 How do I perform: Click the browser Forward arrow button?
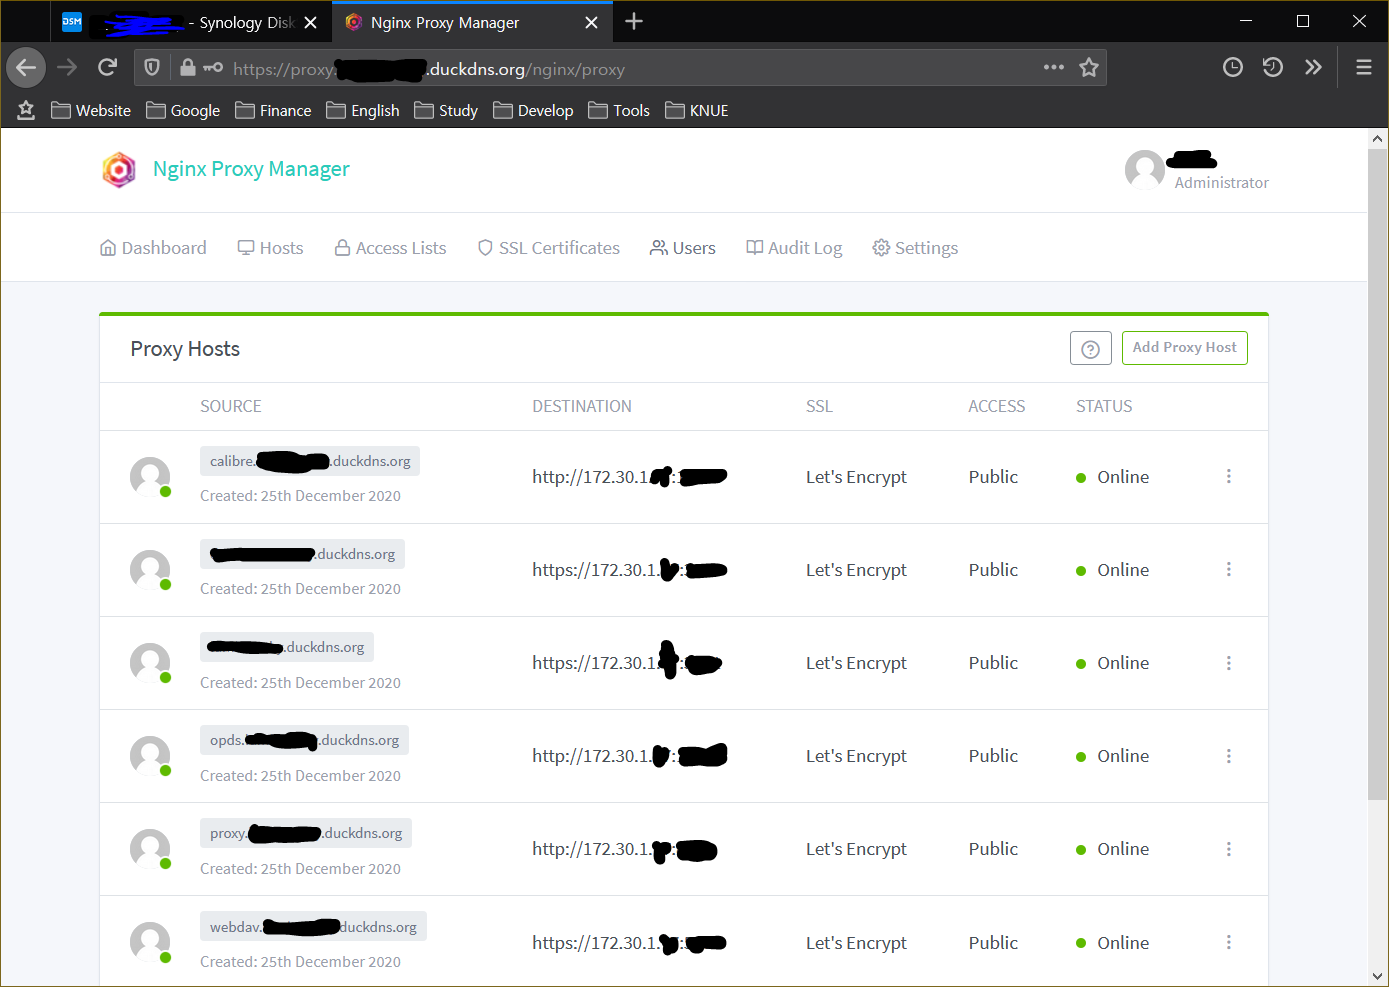[x=67, y=68]
